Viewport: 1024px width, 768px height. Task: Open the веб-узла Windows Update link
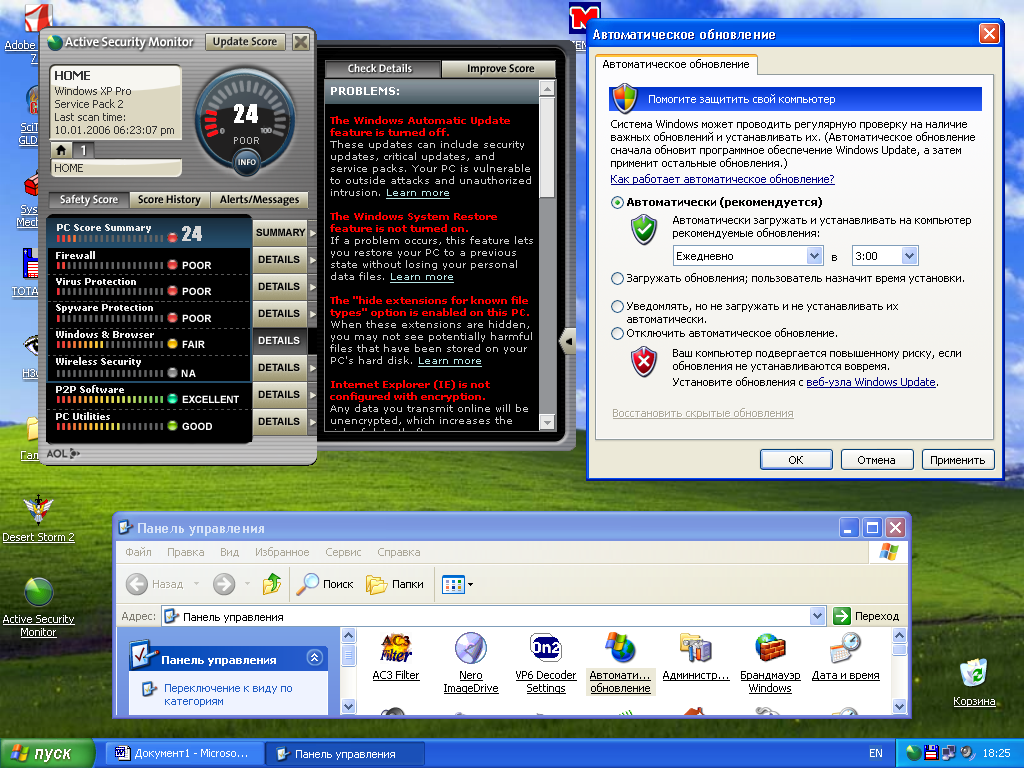[871, 382]
